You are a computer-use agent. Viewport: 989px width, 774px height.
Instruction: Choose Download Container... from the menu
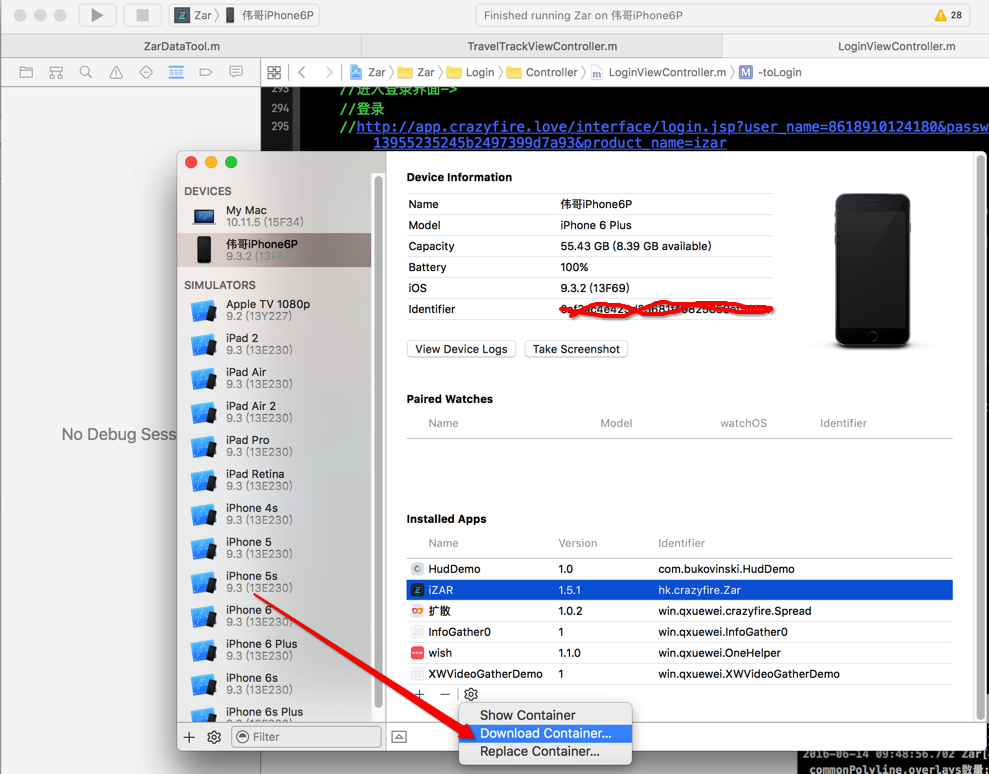(545, 733)
